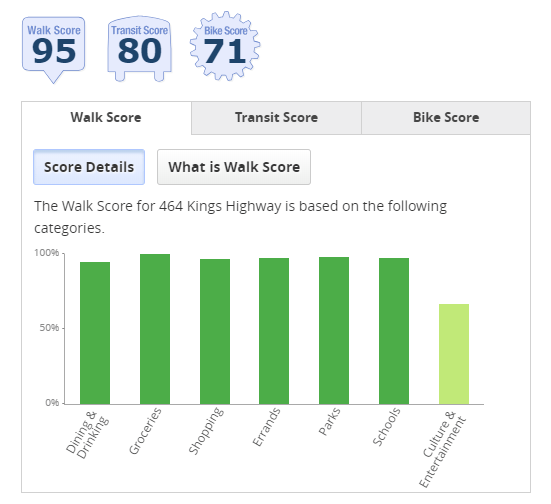Select the Errands bar
This screenshot has width=551, height=504.
click(274, 331)
